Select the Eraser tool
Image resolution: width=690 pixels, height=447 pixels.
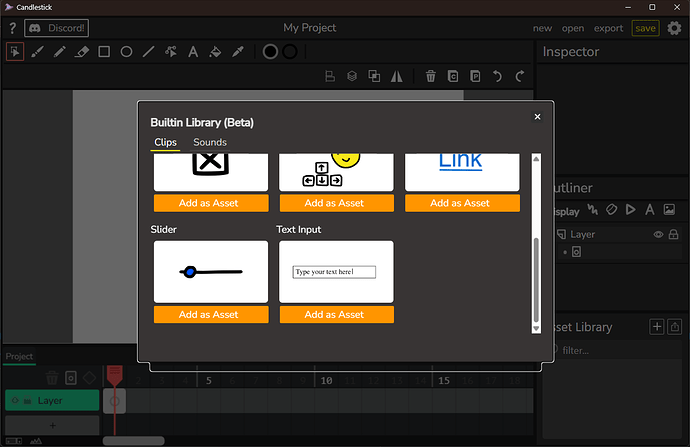[82, 52]
